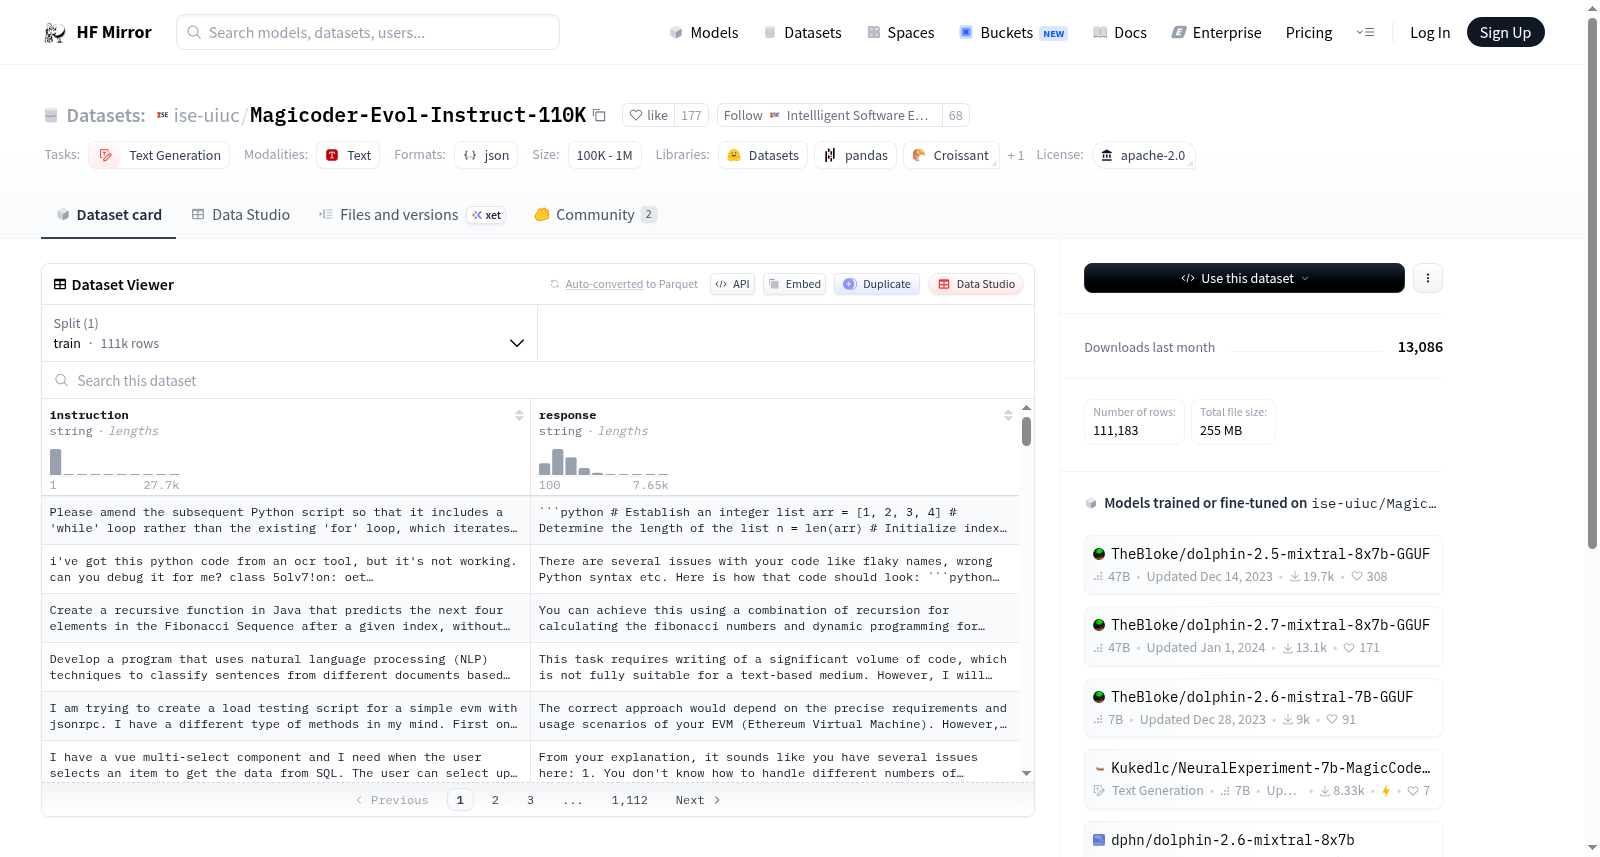This screenshot has height=857, width=1600.
Task: Click the dataset table vertical scrollbar
Action: tap(1026, 430)
